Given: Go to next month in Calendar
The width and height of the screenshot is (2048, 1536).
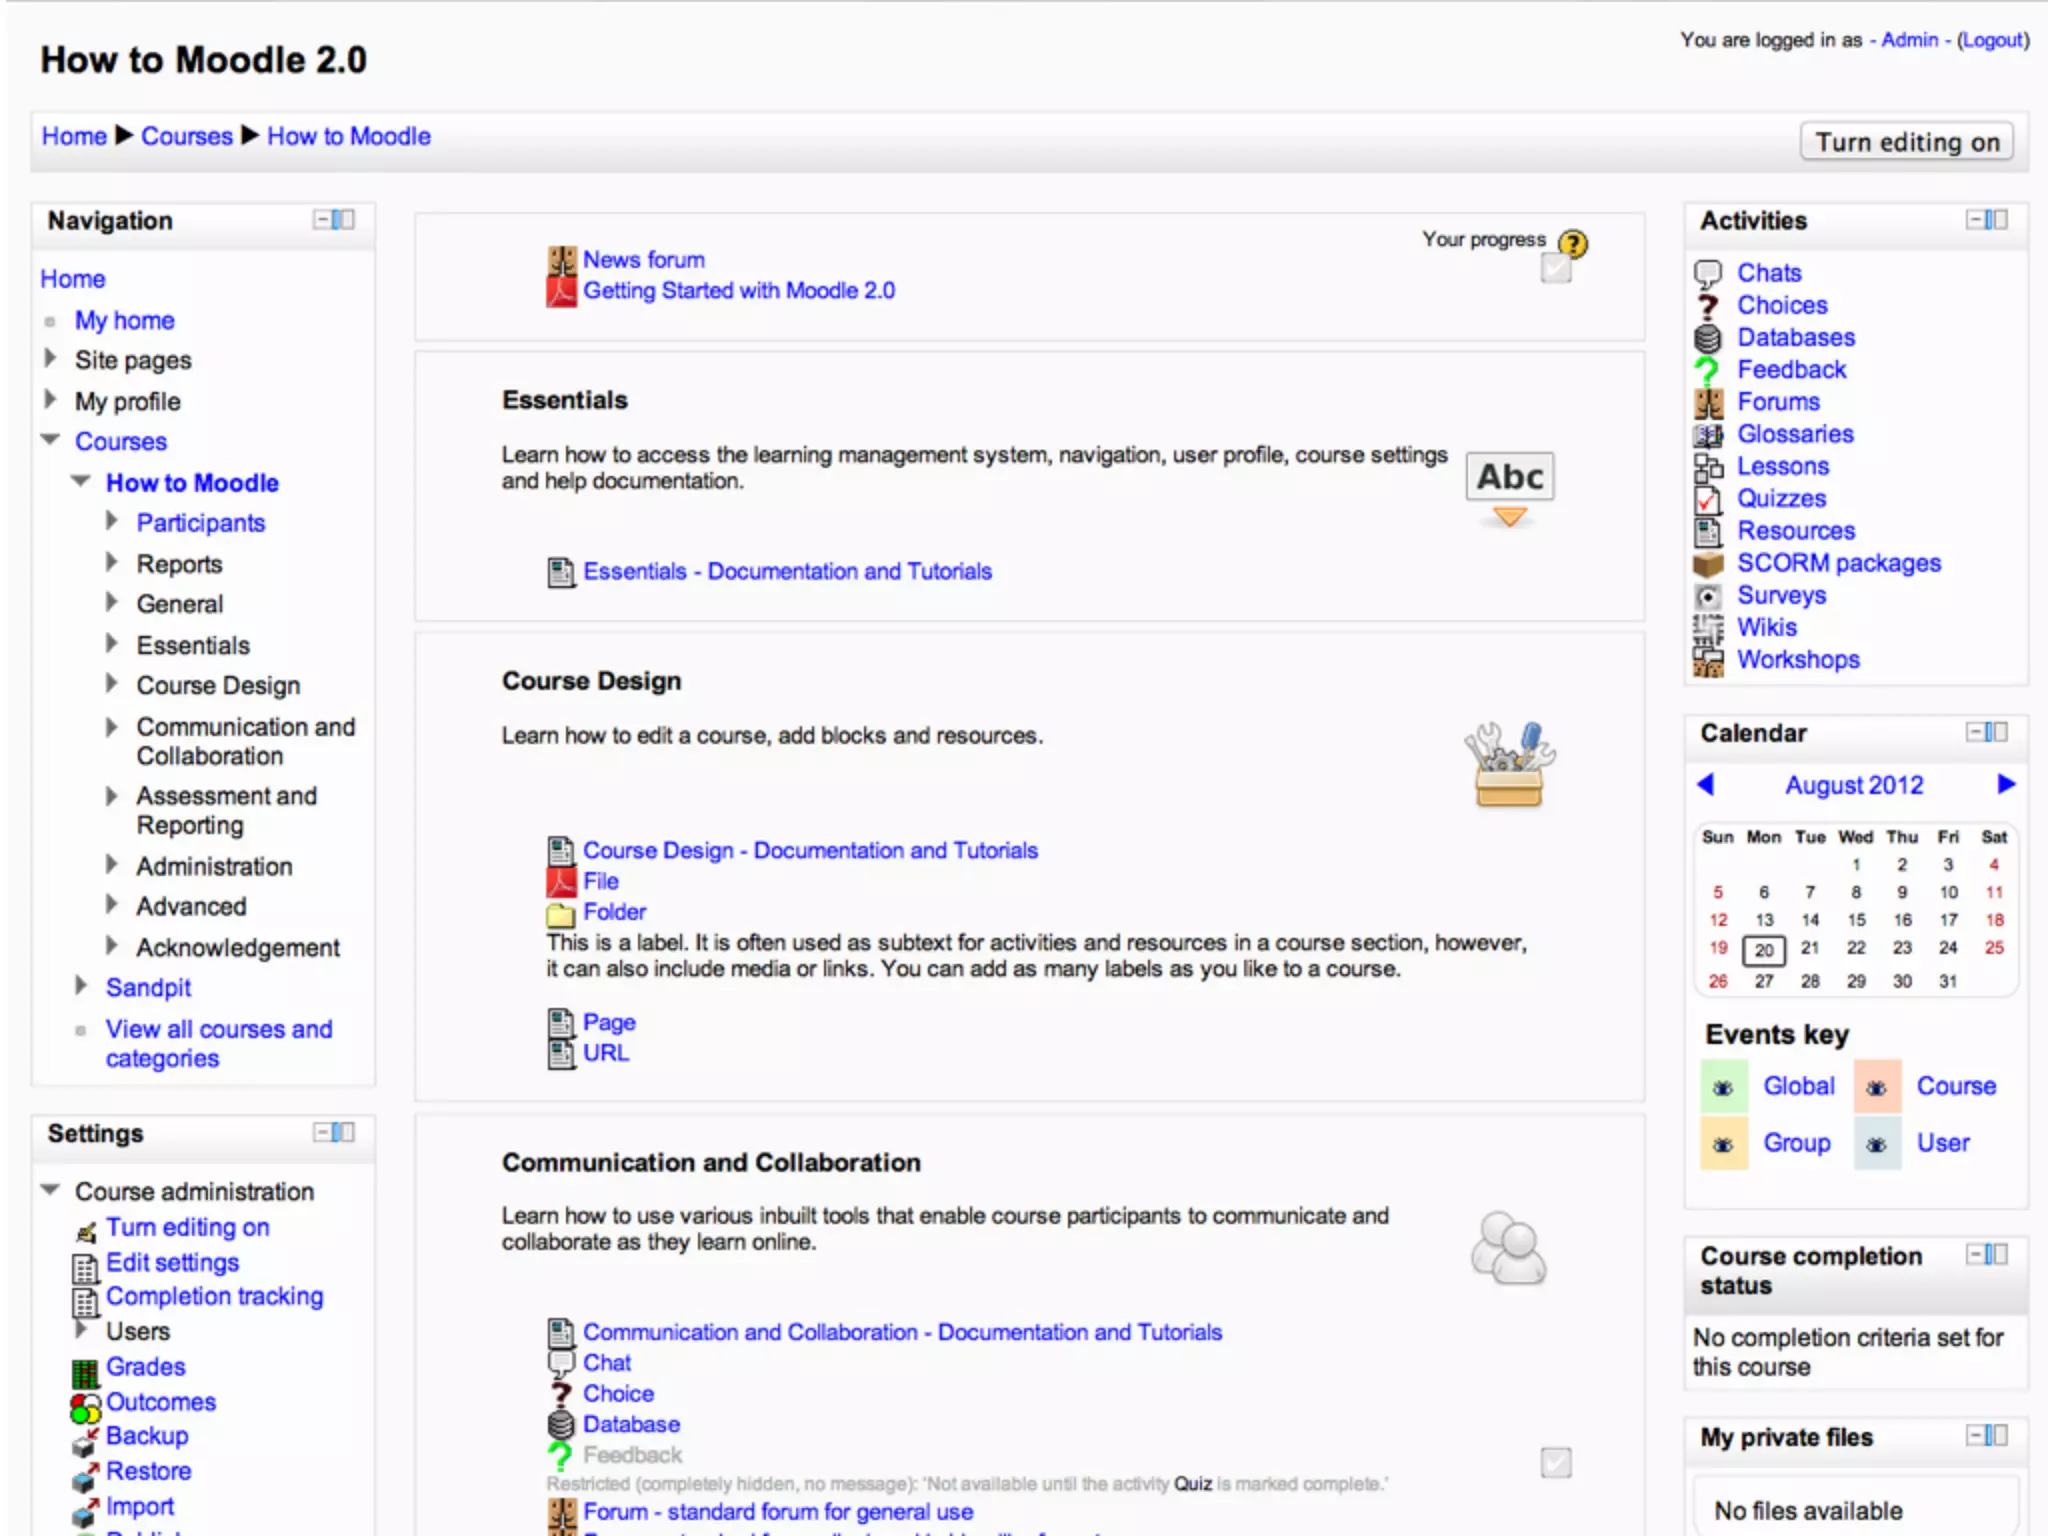Looking at the screenshot, I should click(x=2005, y=784).
